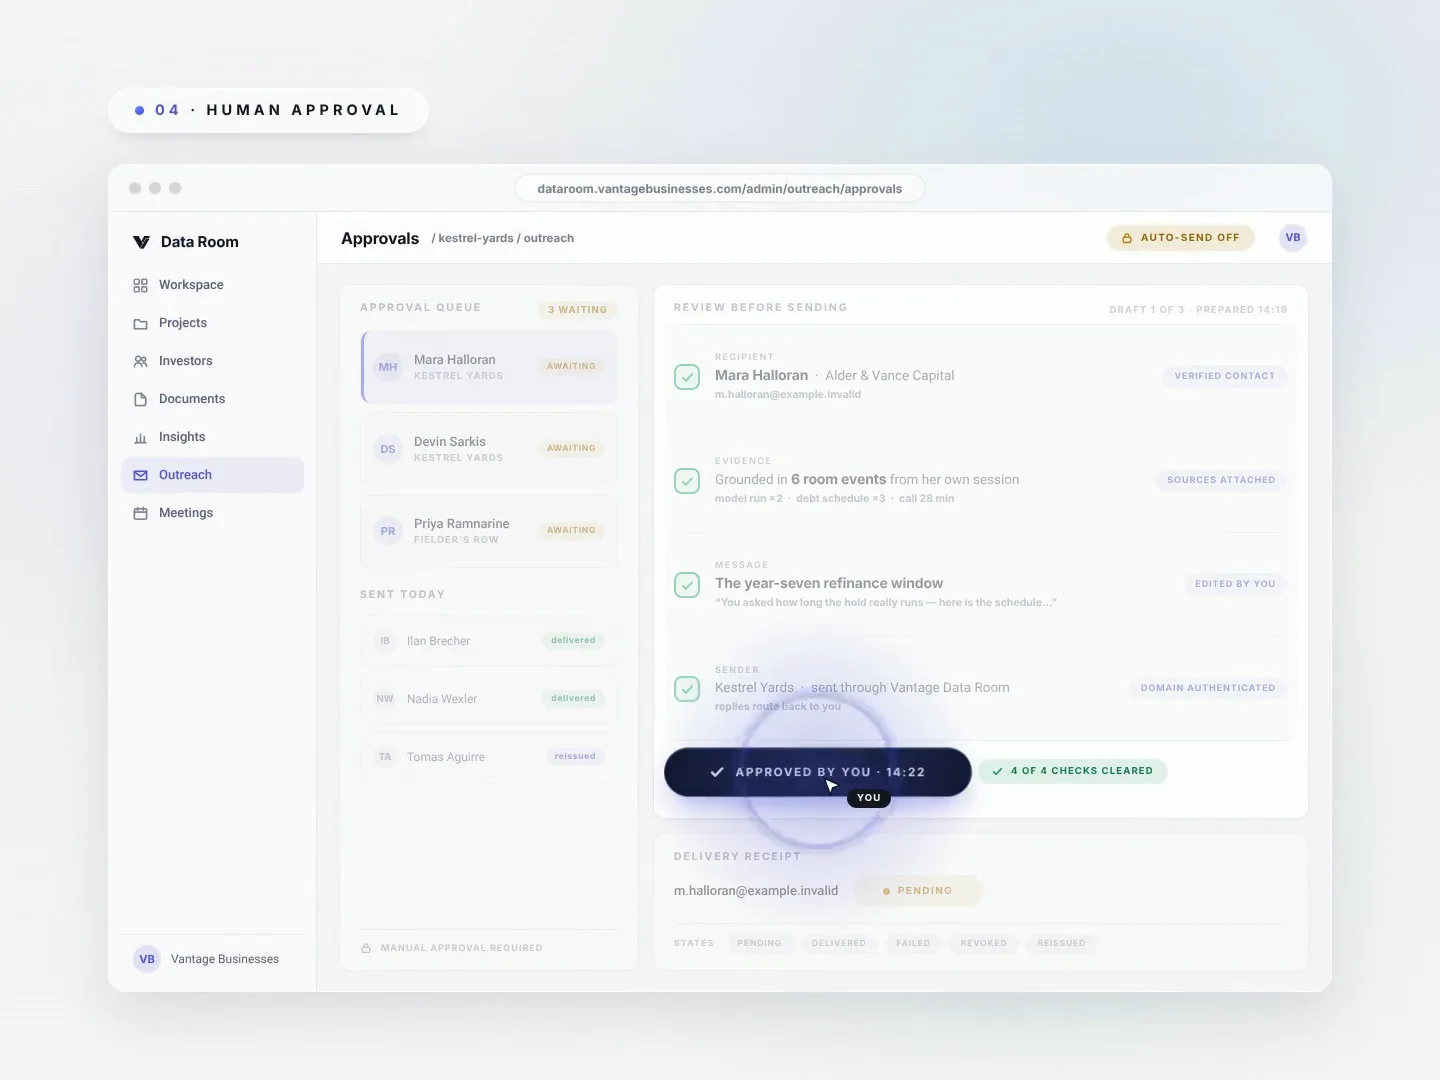Image resolution: width=1440 pixels, height=1080 pixels.
Task: Select the REISSUED state chip
Action: tap(1061, 943)
